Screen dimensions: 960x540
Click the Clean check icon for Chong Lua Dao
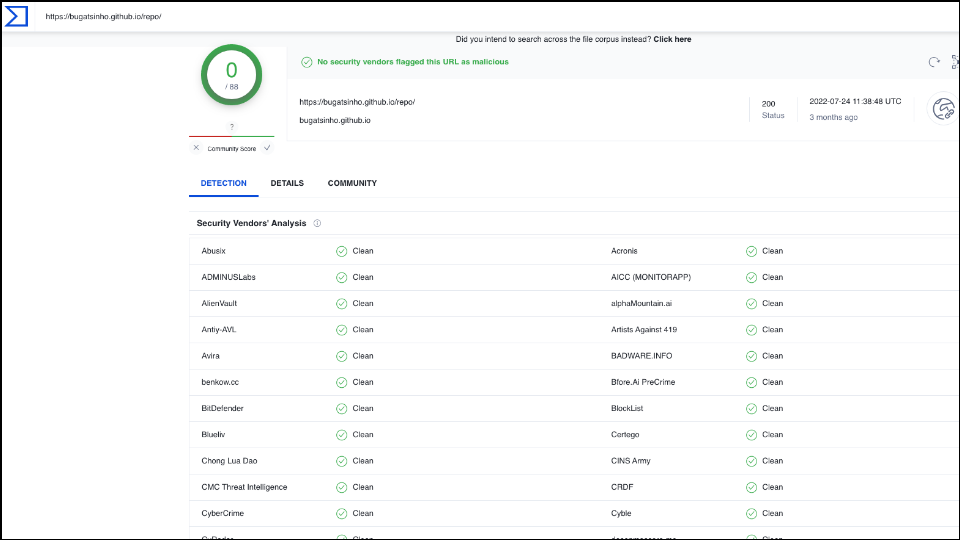(x=342, y=462)
